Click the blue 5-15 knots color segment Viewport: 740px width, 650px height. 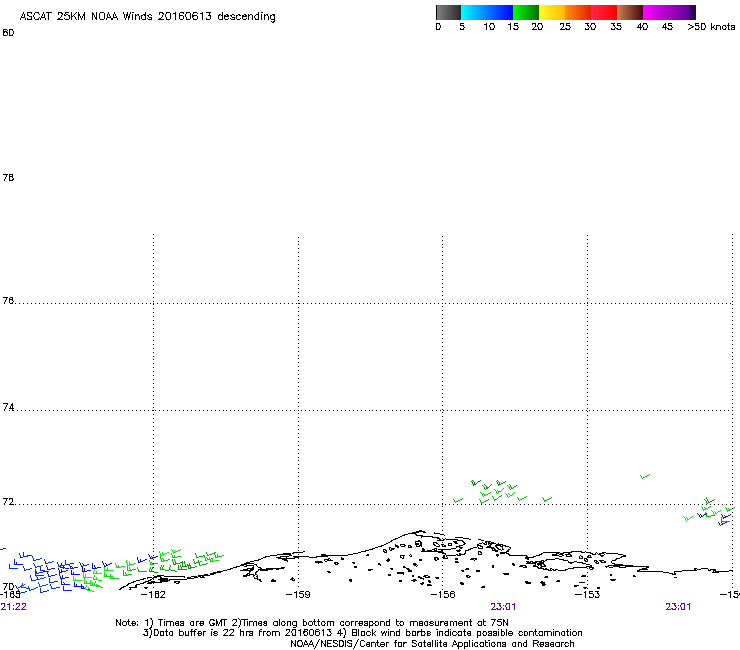coord(487,12)
